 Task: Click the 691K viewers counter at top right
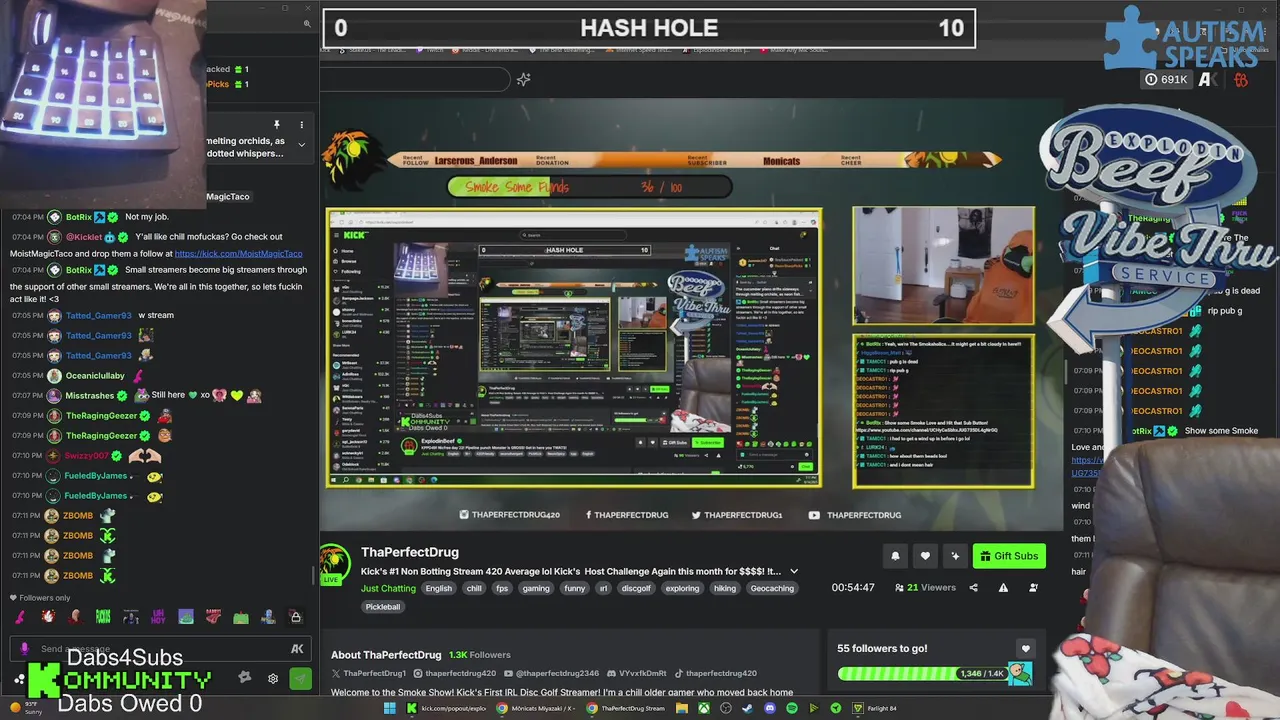pos(1167,79)
